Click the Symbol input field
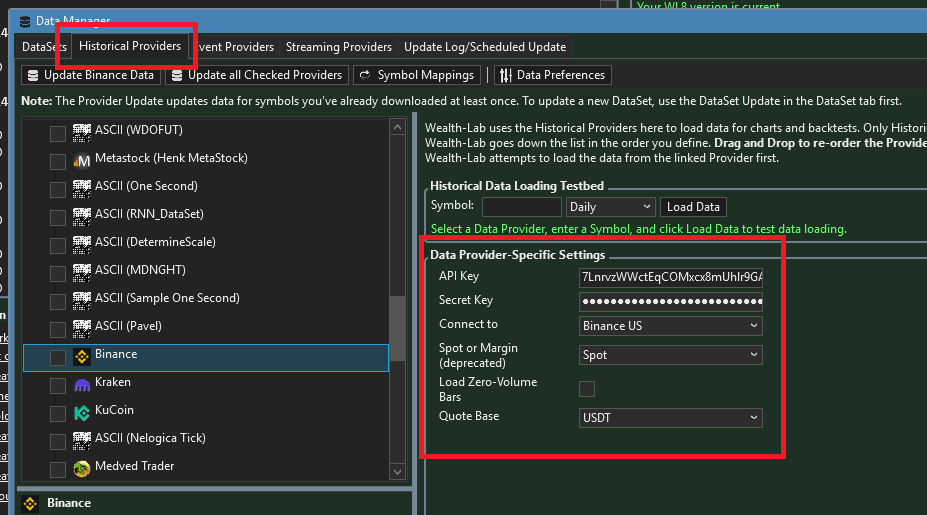Screen dimensions: 927x515 [x=521, y=207]
